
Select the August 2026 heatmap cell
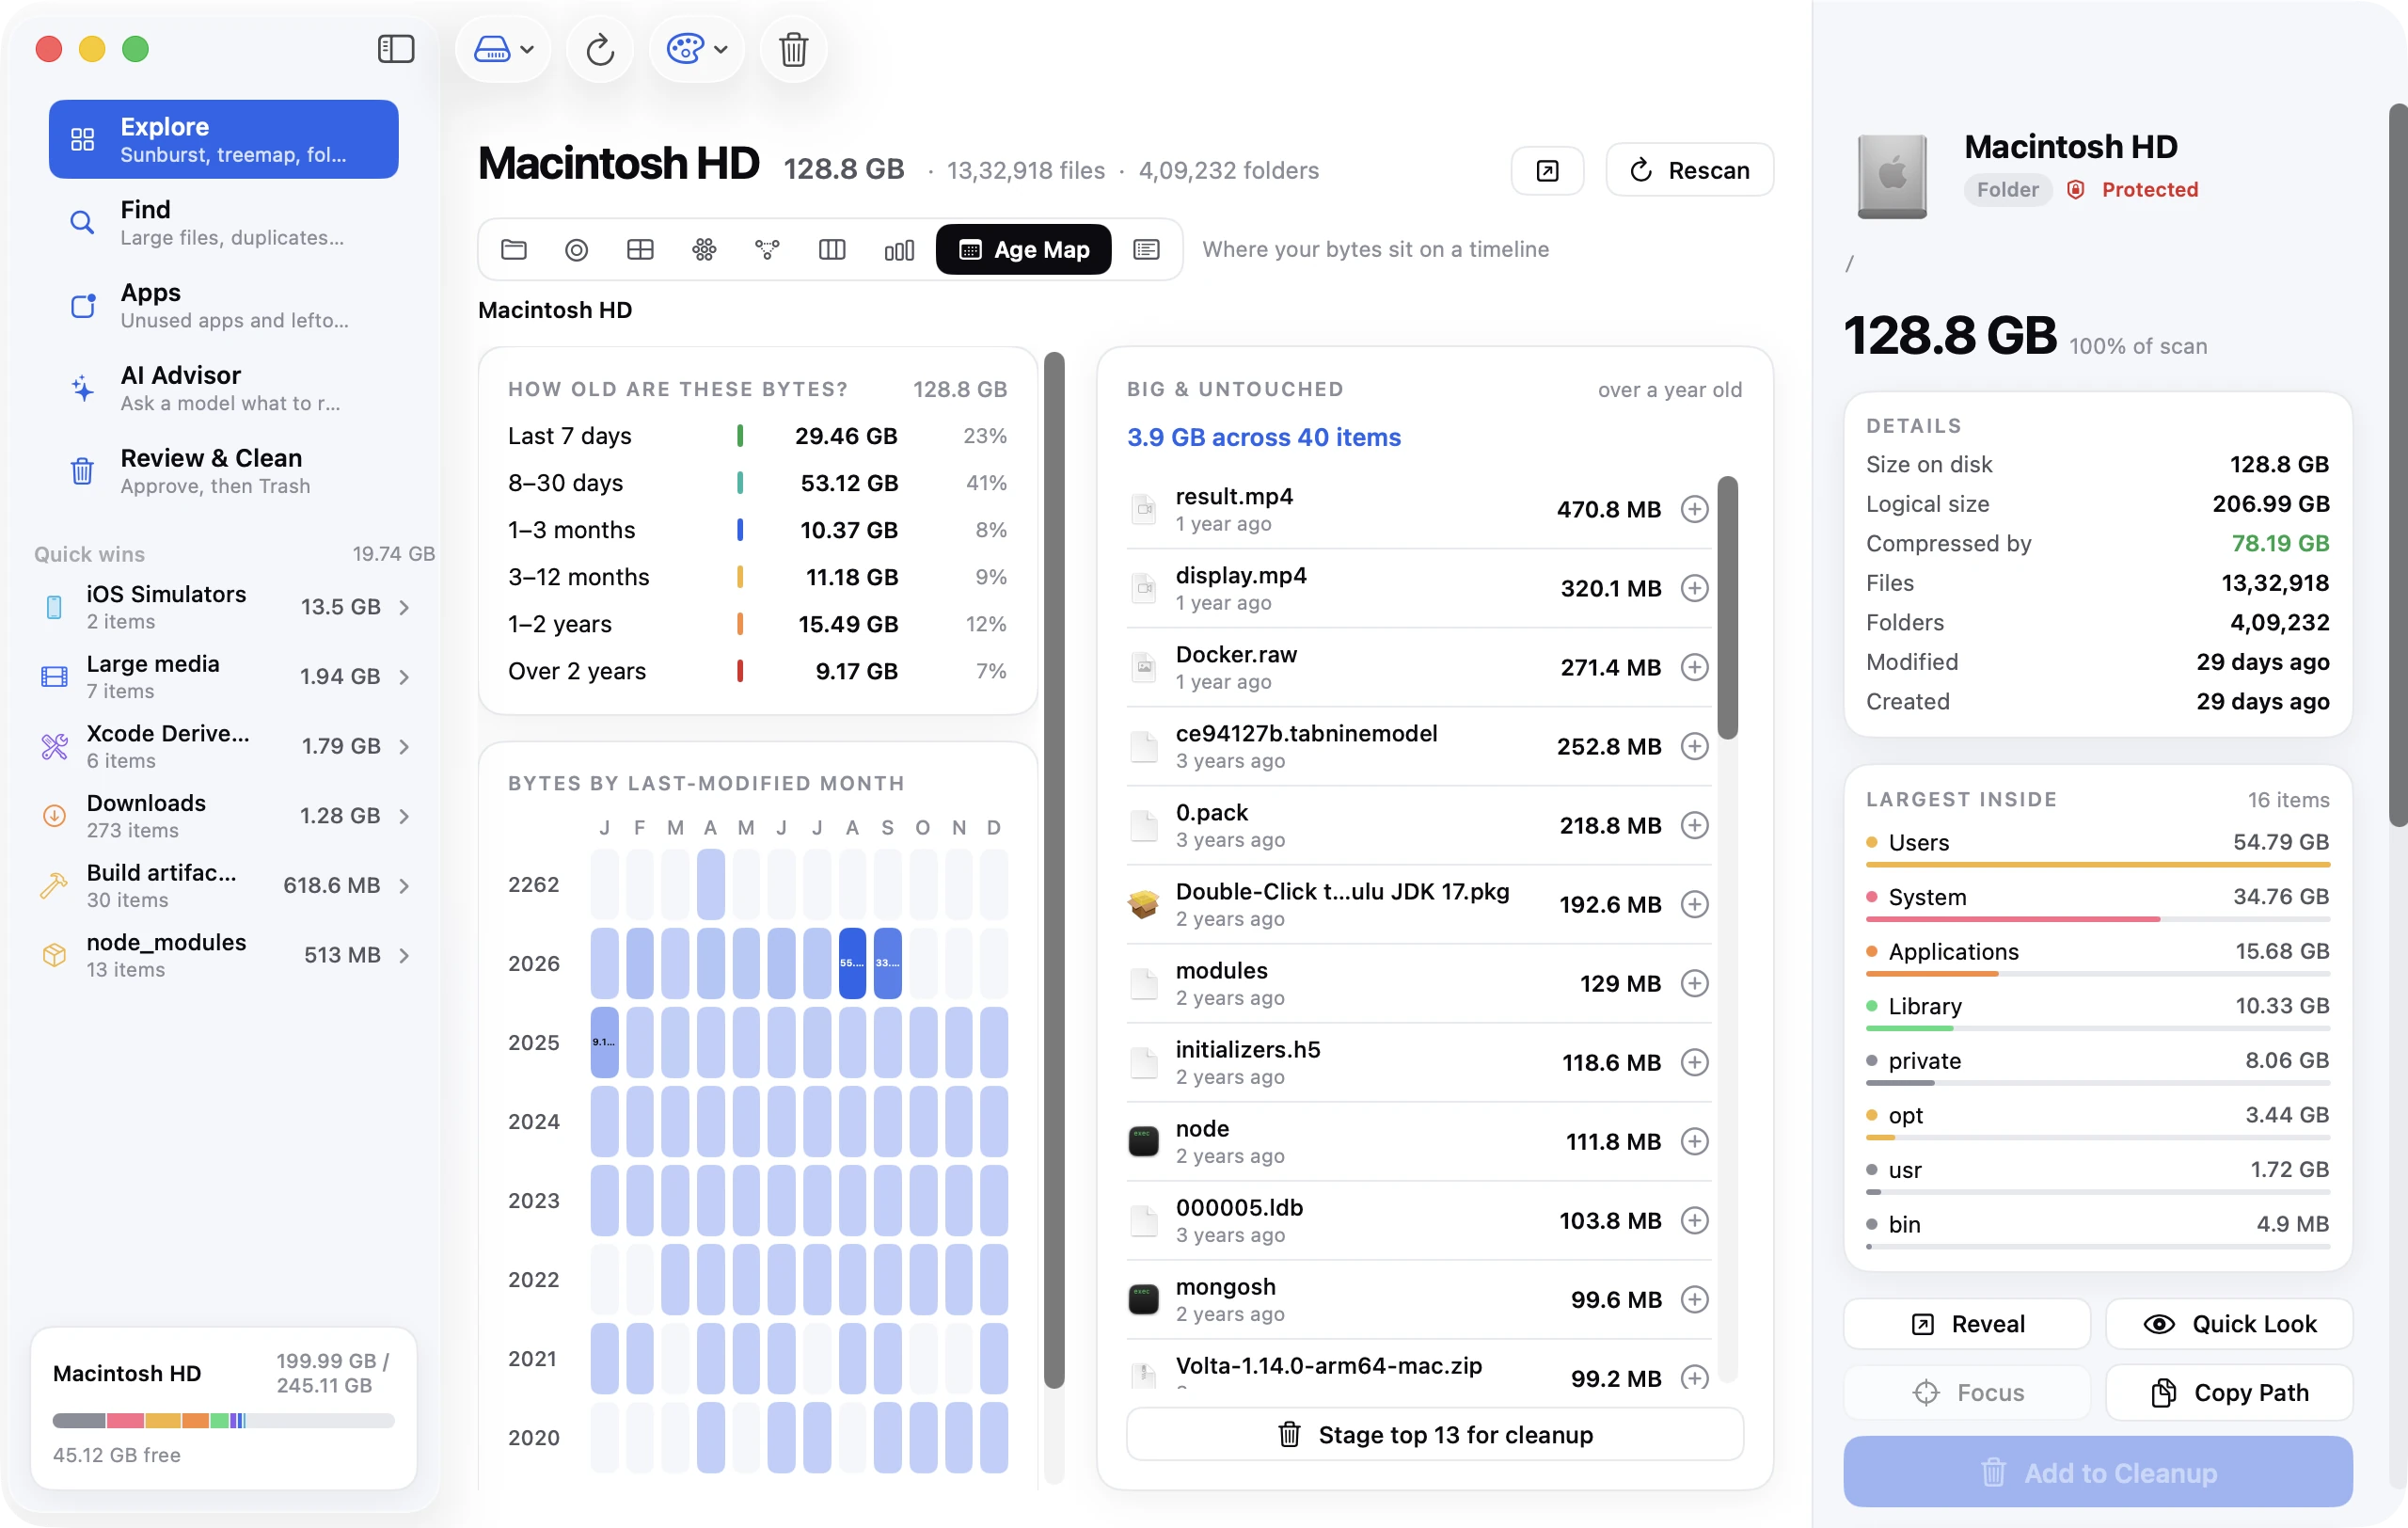[x=852, y=963]
